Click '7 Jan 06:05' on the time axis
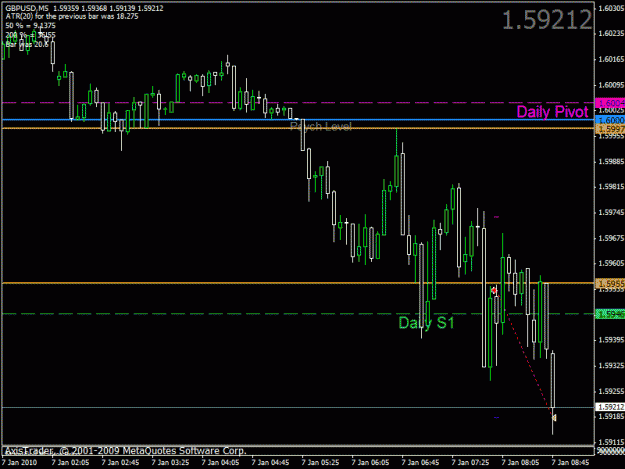625x469 pixels. click(370, 462)
